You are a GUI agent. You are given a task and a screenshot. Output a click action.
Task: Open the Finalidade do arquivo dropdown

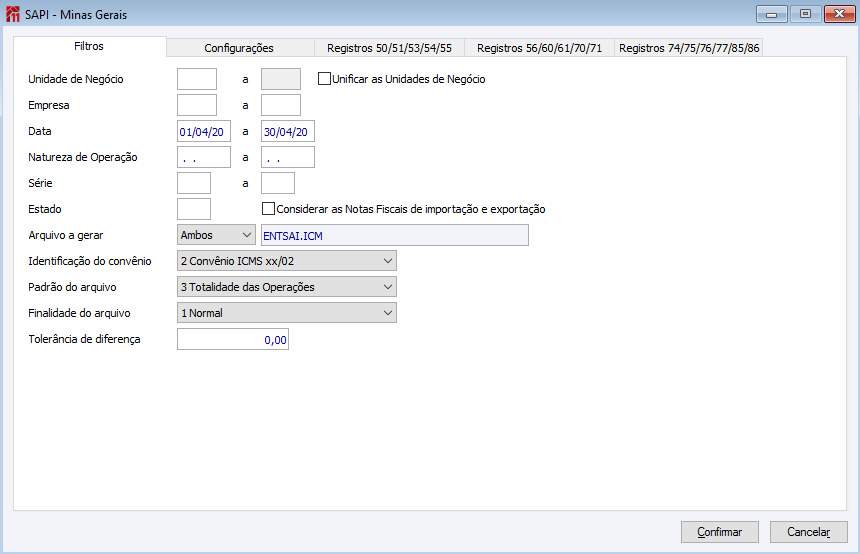(286, 313)
